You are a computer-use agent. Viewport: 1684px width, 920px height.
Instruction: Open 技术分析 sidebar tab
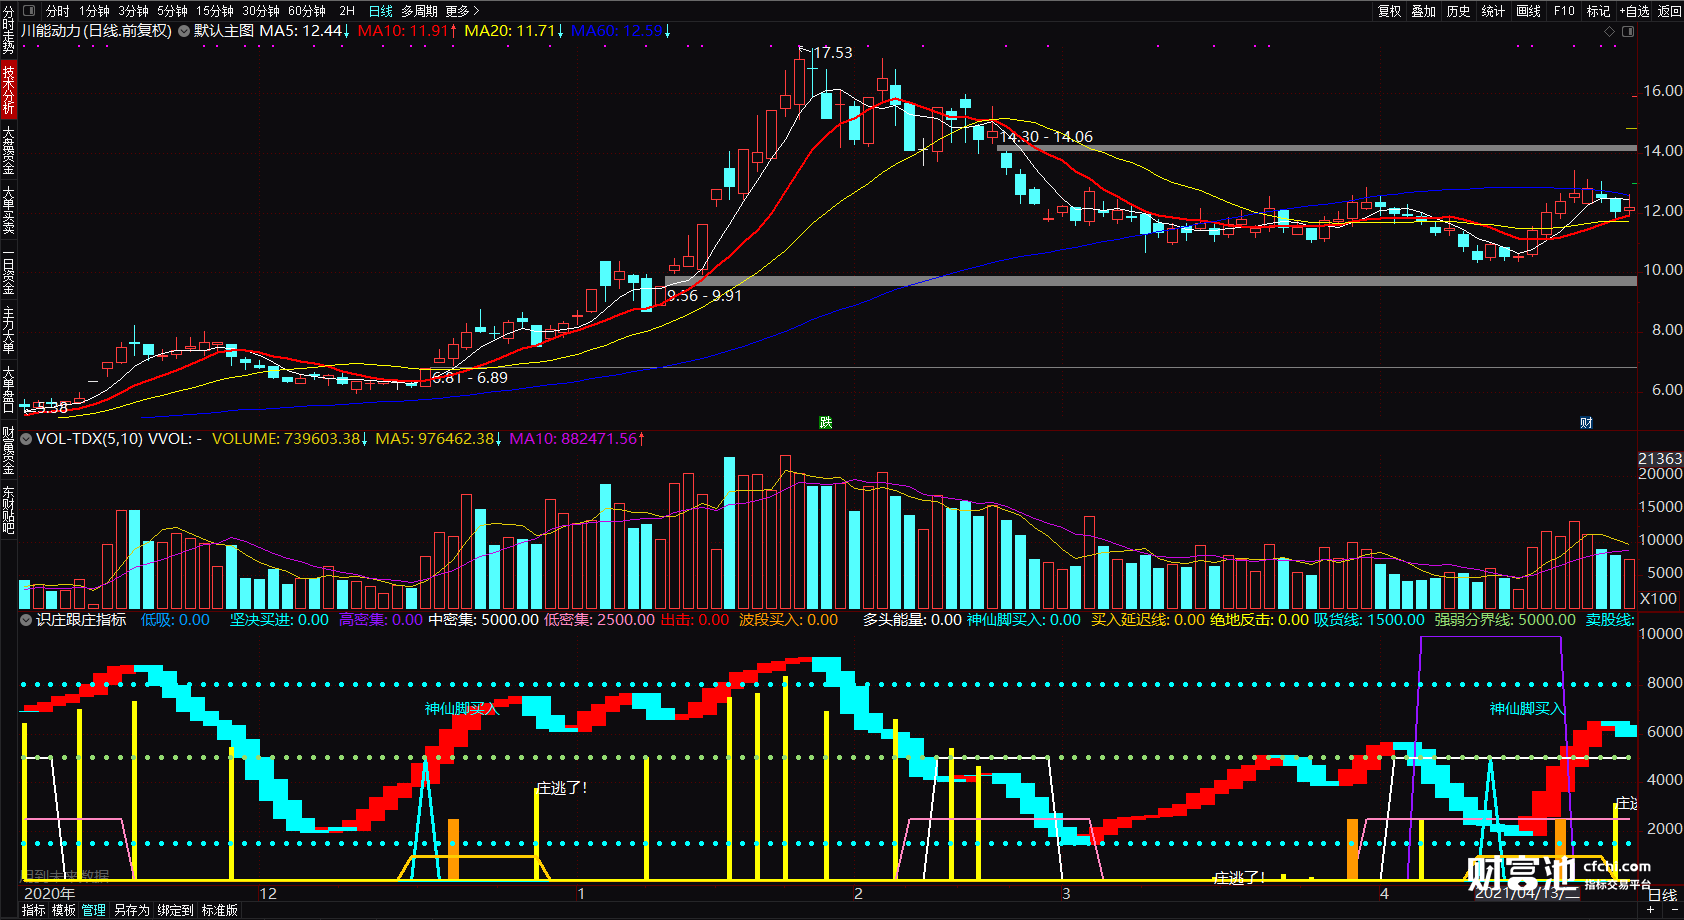pyautogui.click(x=8, y=90)
